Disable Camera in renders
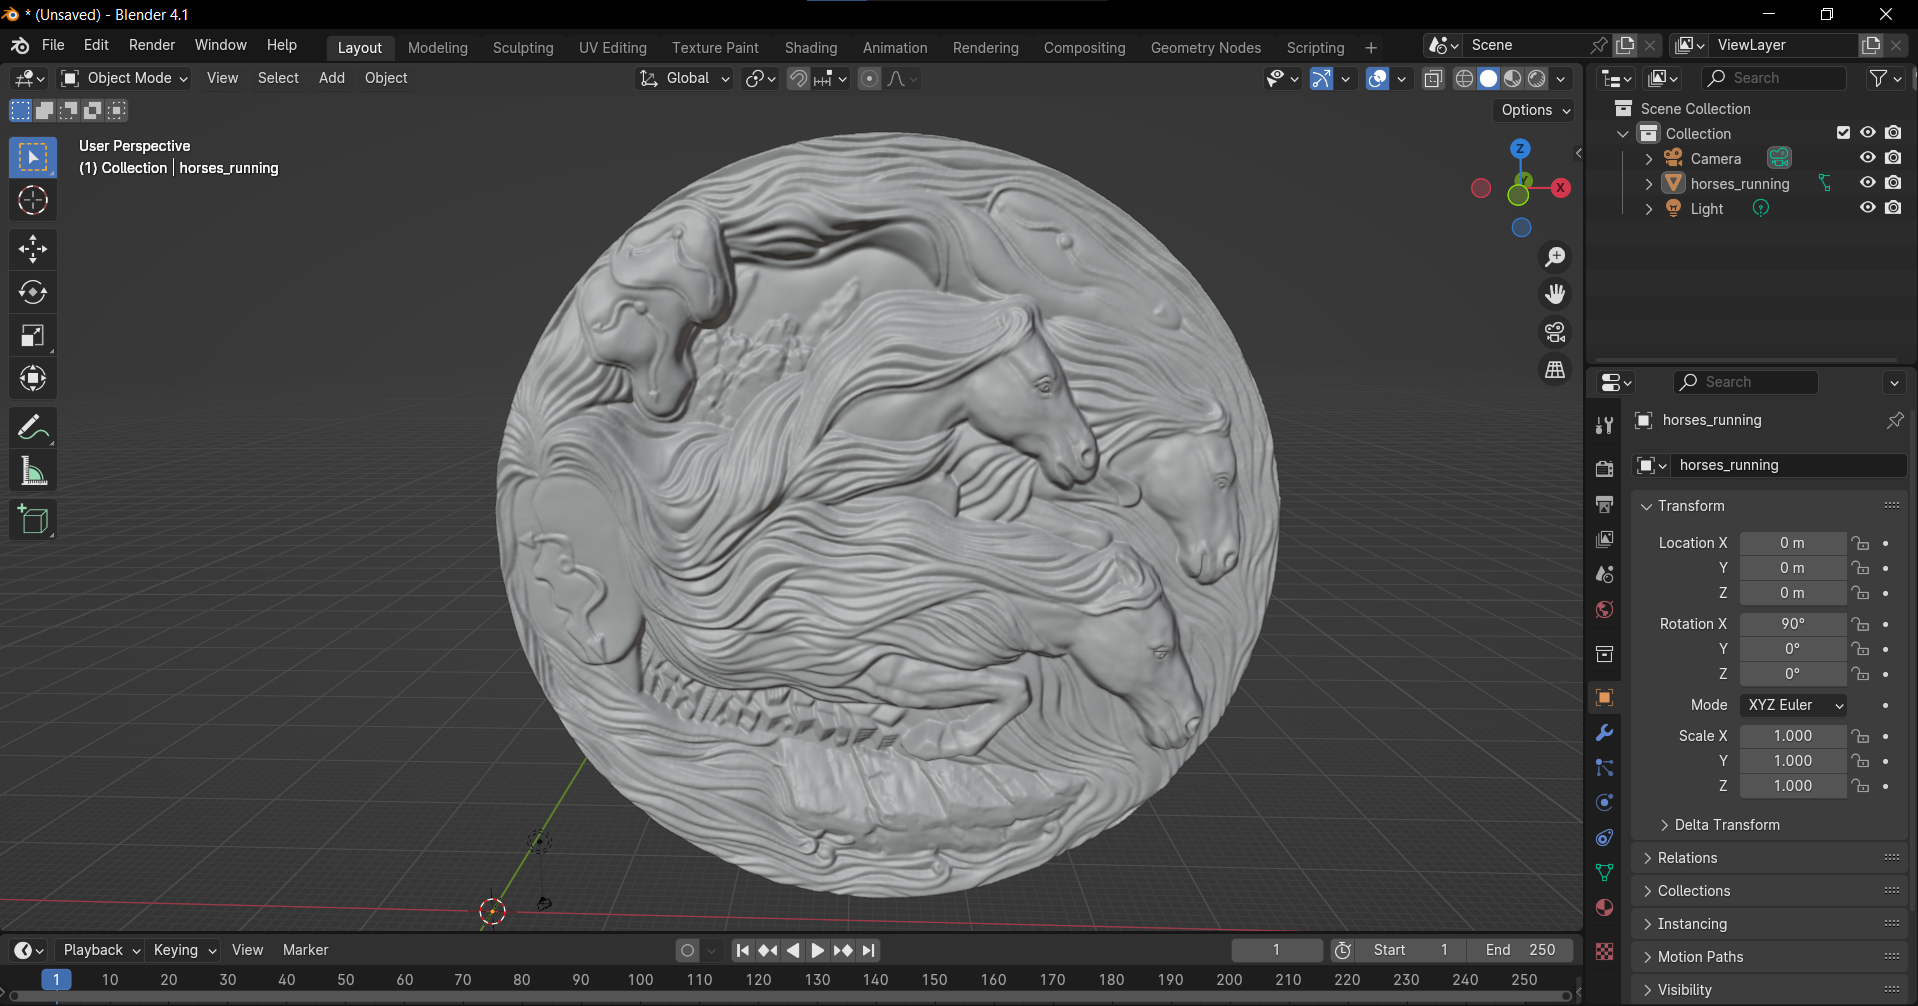Viewport: 1918px width, 1006px height. point(1893,158)
